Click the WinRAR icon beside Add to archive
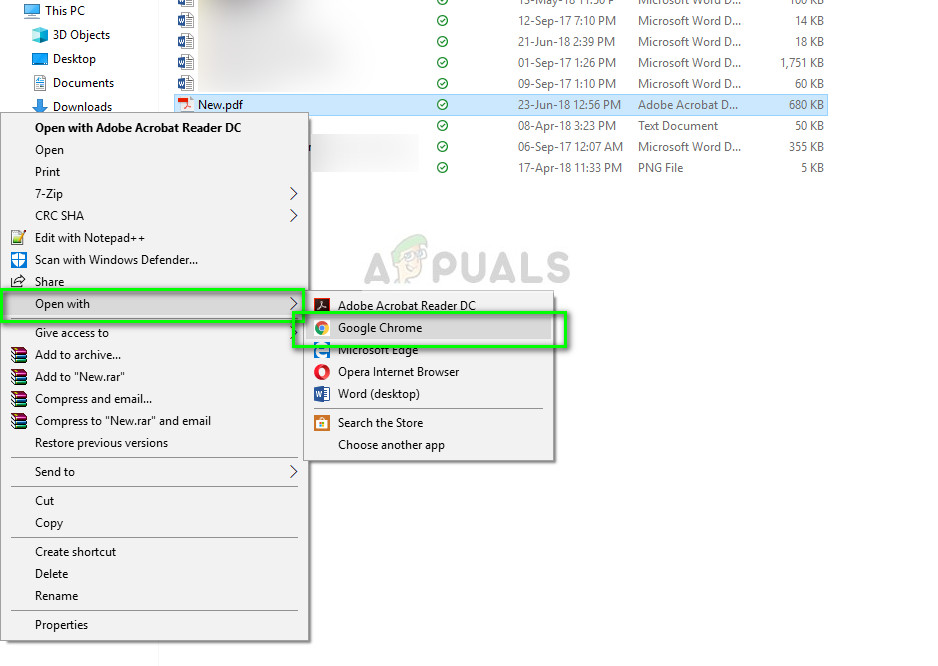938x666 pixels. click(x=19, y=355)
